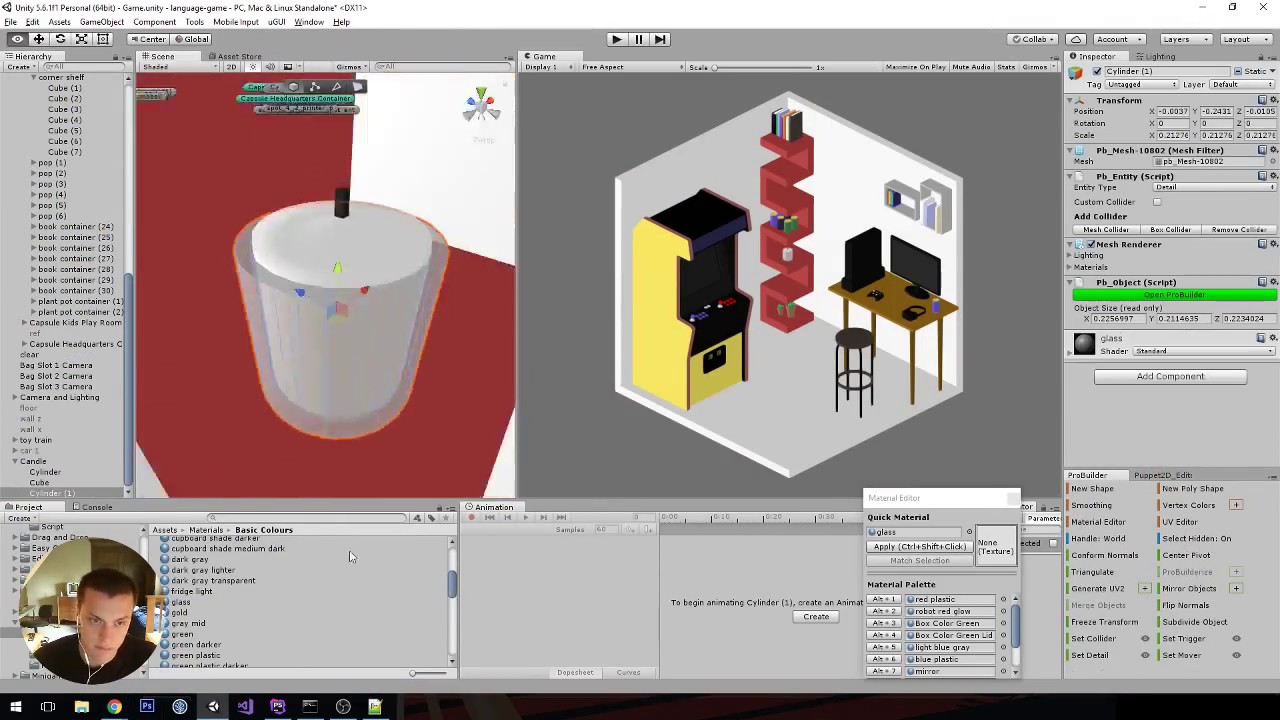Image resolution: width=1280 pixels, height=720 pixels.
Task: Open Mesh Renderer gear settings
Action: pyautogui.click(x=1272, y=244)
